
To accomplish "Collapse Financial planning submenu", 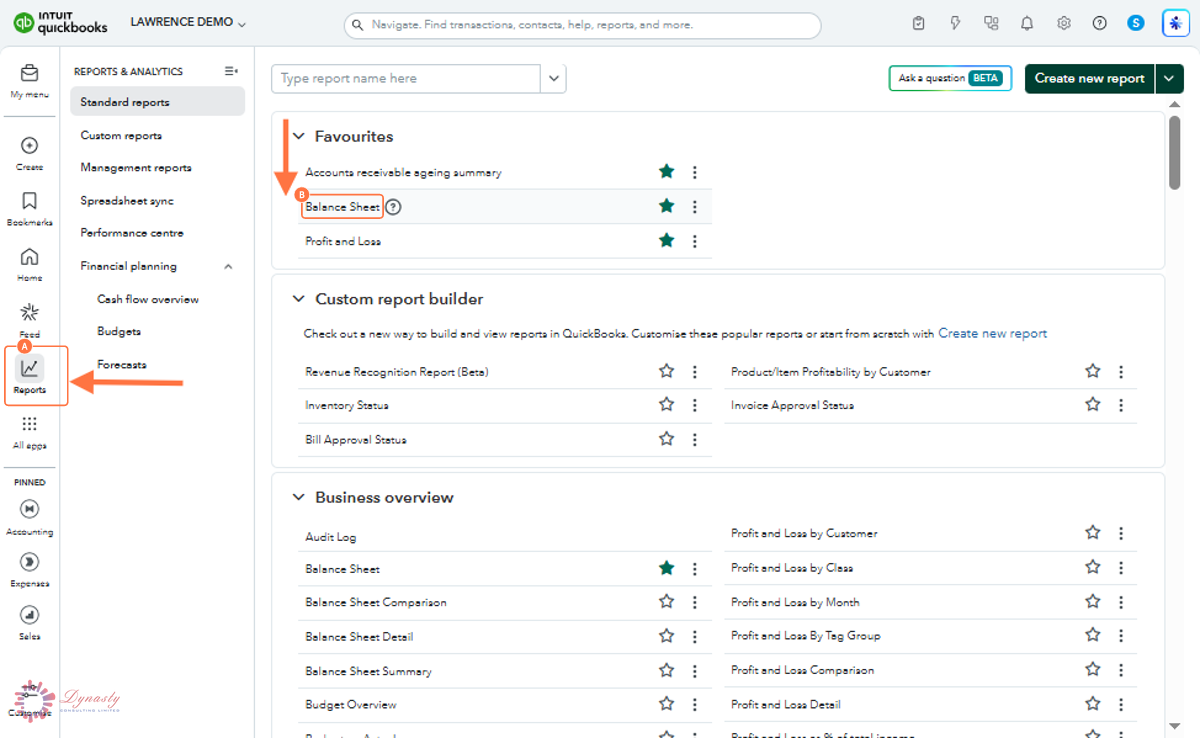I will click(x=228, y=267).
